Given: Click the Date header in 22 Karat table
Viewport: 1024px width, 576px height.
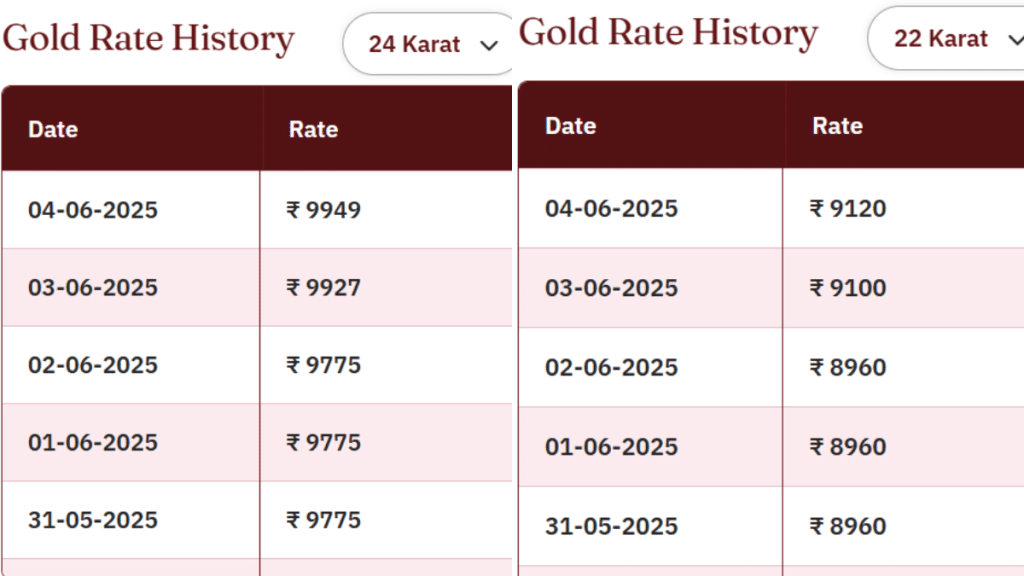Looking at the screenshot, I should [571, 125].
